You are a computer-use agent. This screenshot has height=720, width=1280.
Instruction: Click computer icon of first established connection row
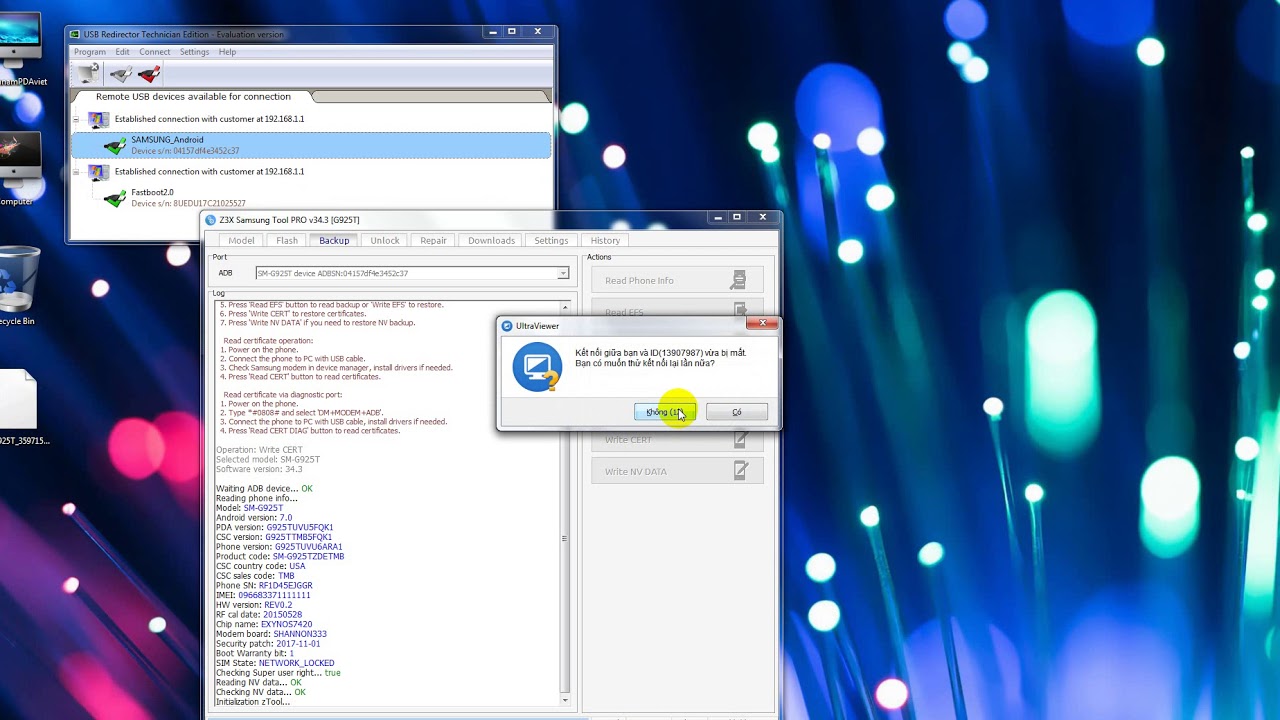pos(98,120)
